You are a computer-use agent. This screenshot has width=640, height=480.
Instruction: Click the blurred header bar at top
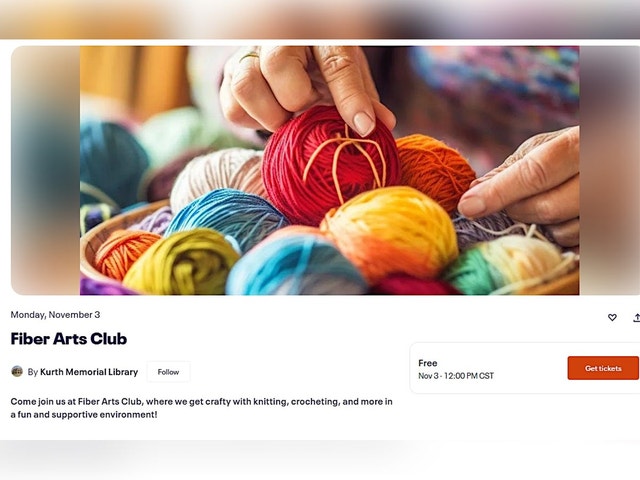[x=320, y=19]
